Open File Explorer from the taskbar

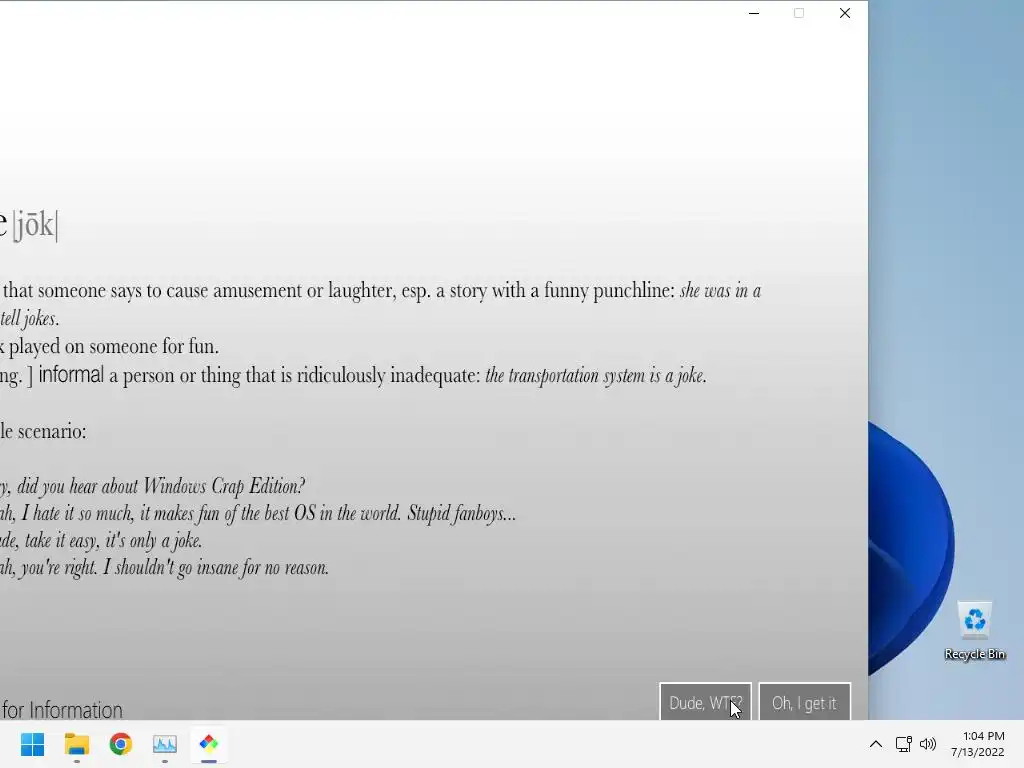76,744
